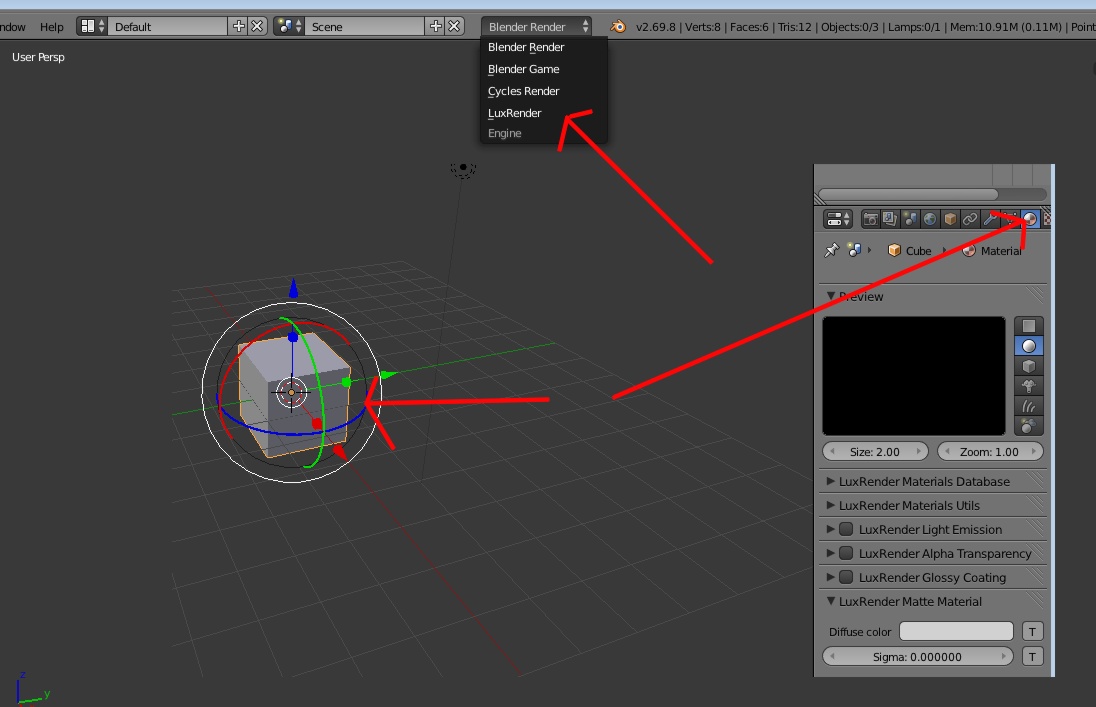
Task: Click the T texture button beside Sigma
Action: 1032,656
